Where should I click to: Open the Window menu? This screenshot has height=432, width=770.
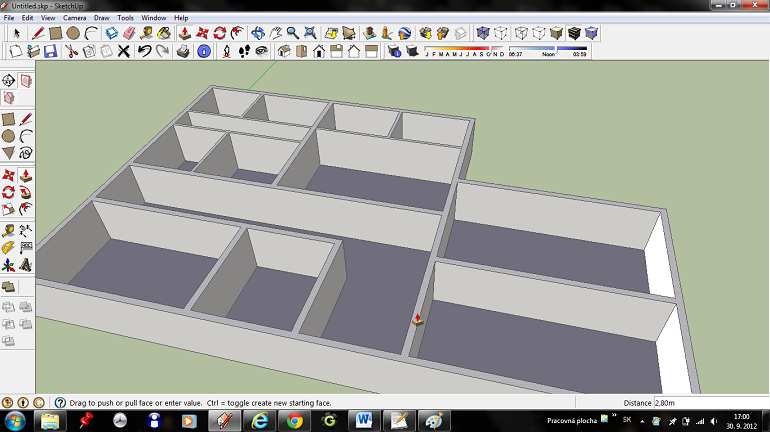click(x=154, y=18)
